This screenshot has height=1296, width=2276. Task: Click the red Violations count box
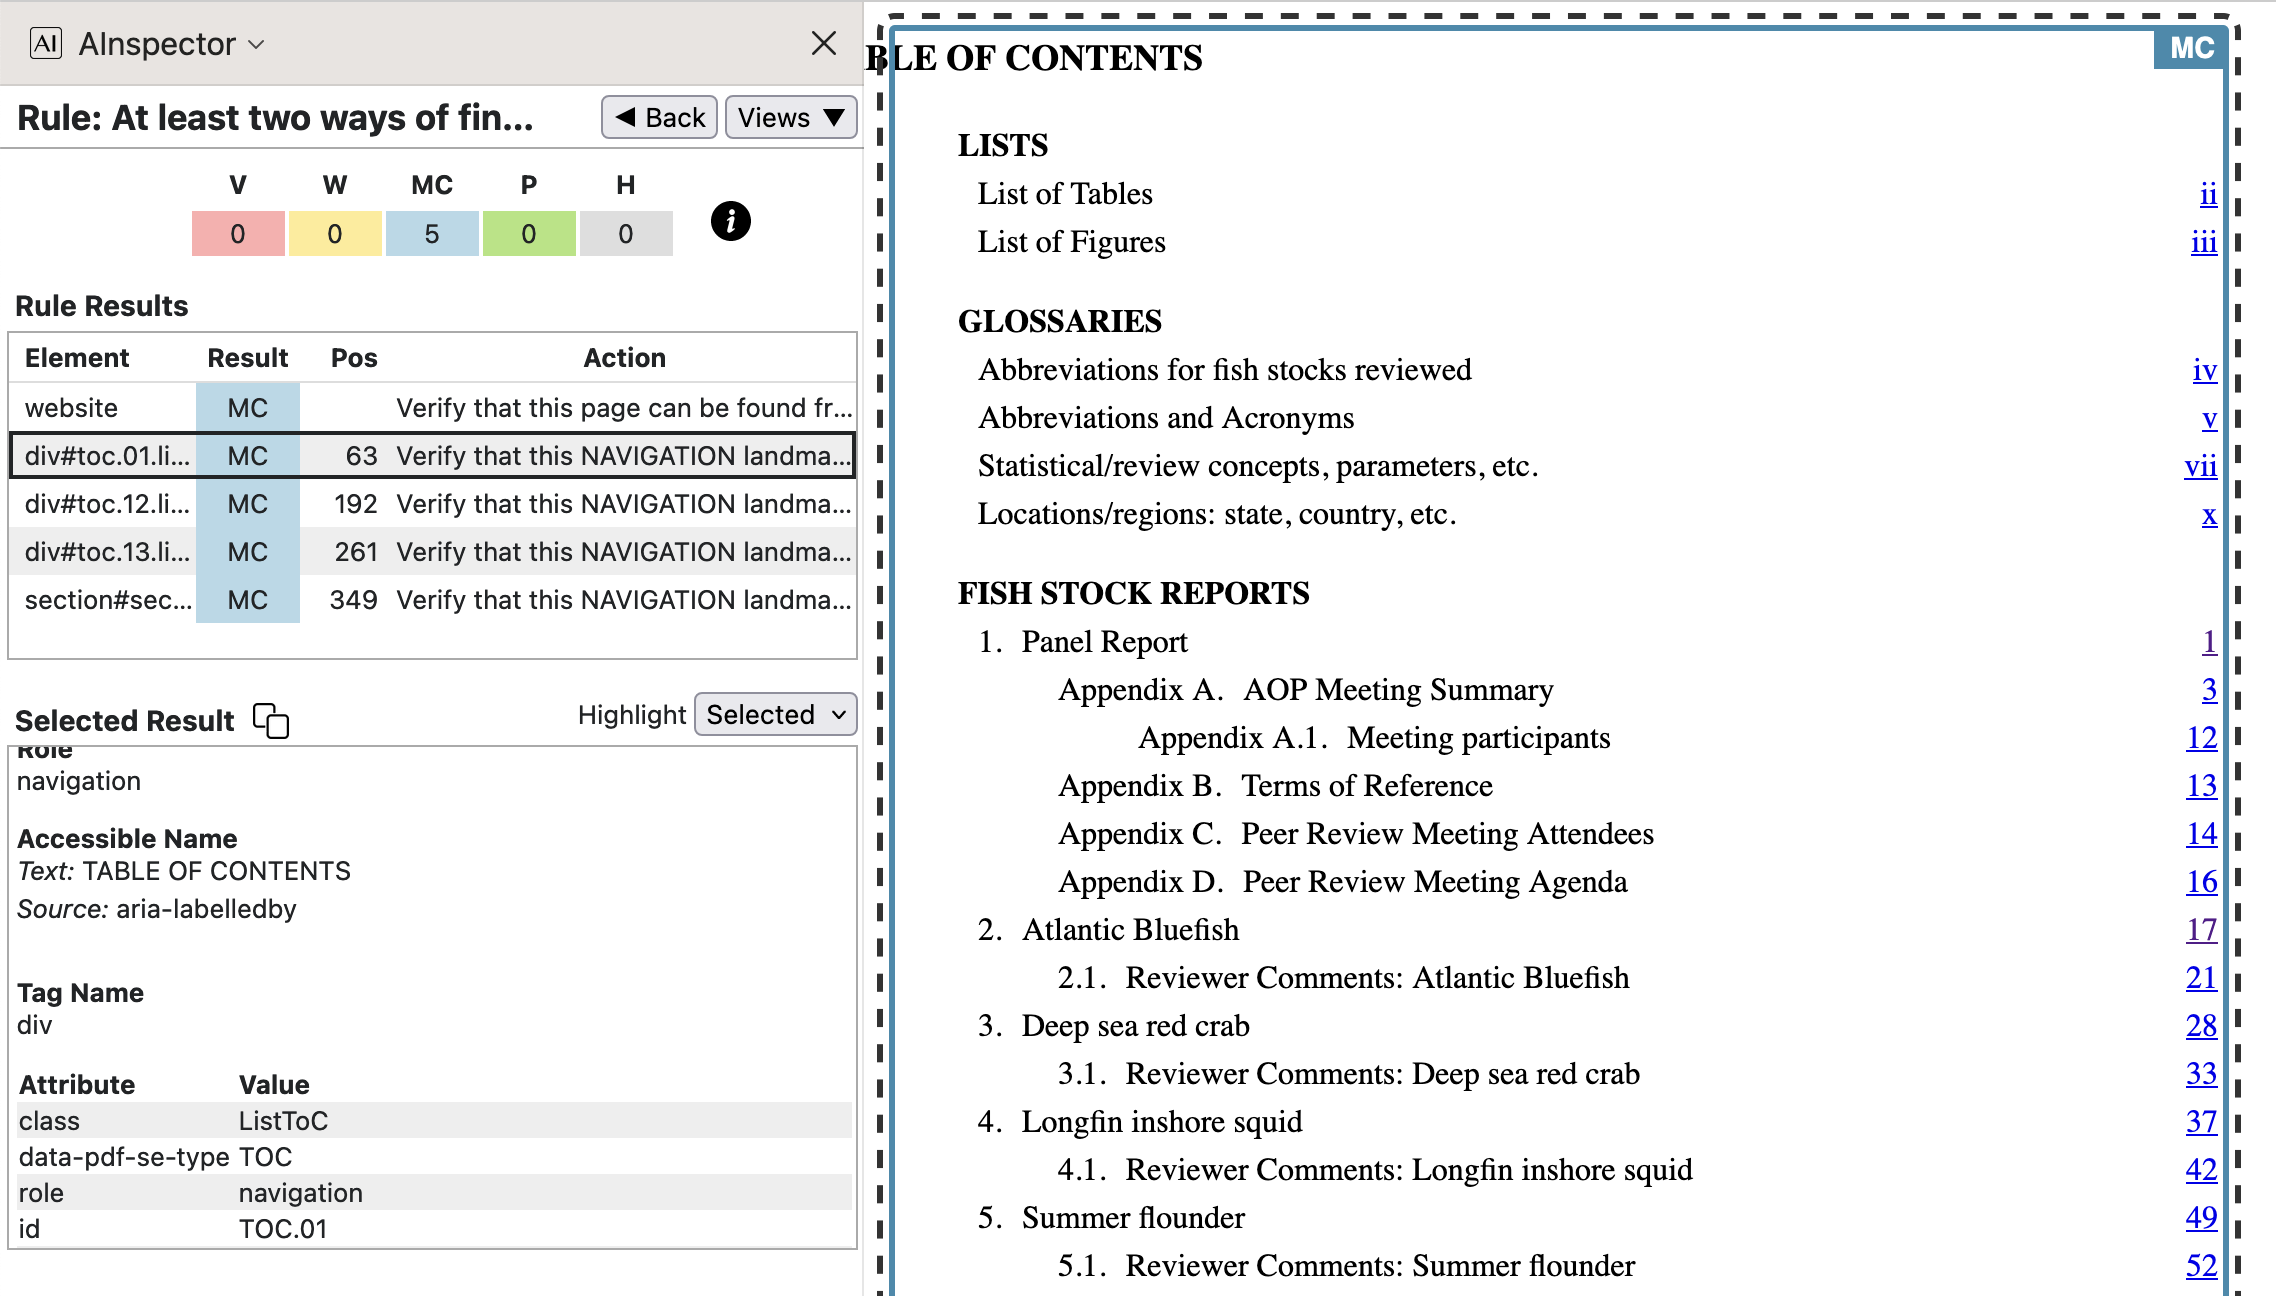pyautogui.click(x=238, y=233)
